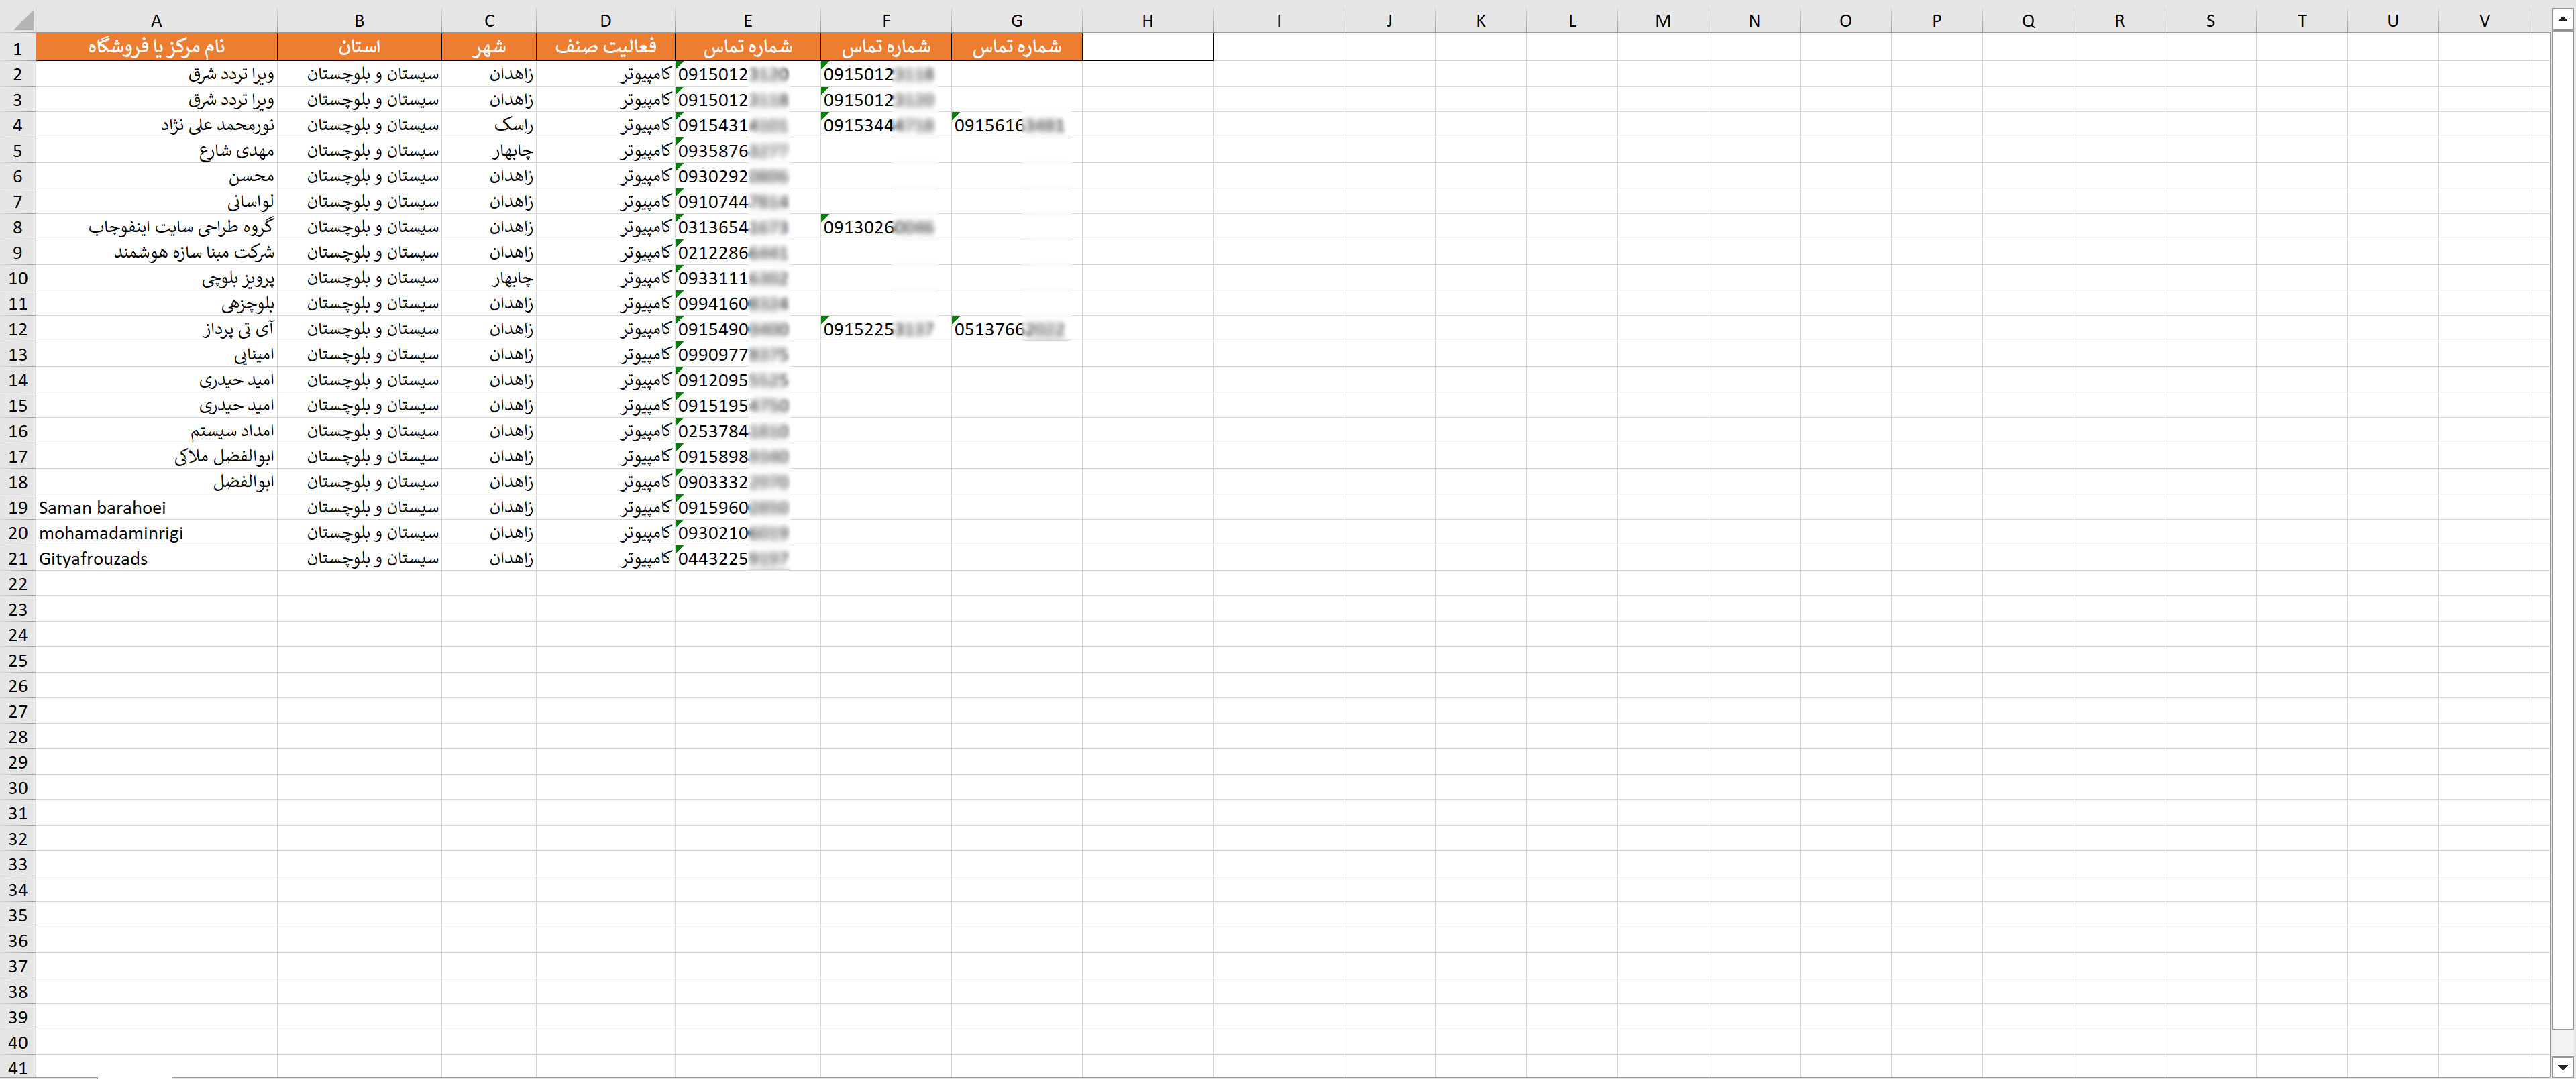The width and height of the screenshot is (2576, 1079).
Task: Click 'شماره تماس' header in column E
Action: coord(748,47)
